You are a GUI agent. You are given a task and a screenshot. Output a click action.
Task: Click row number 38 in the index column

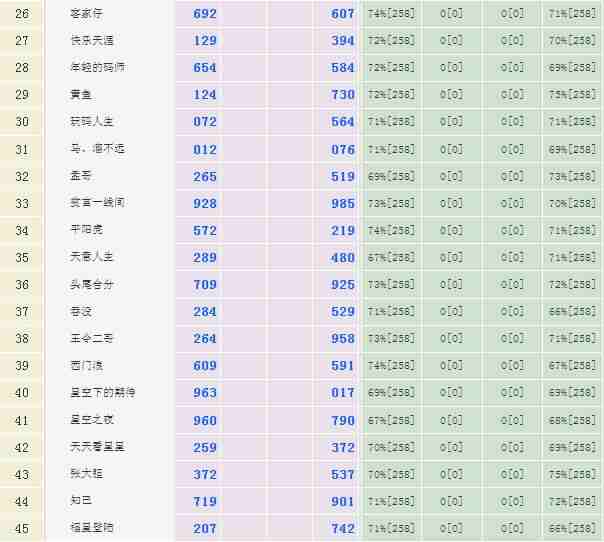[22, 339]
